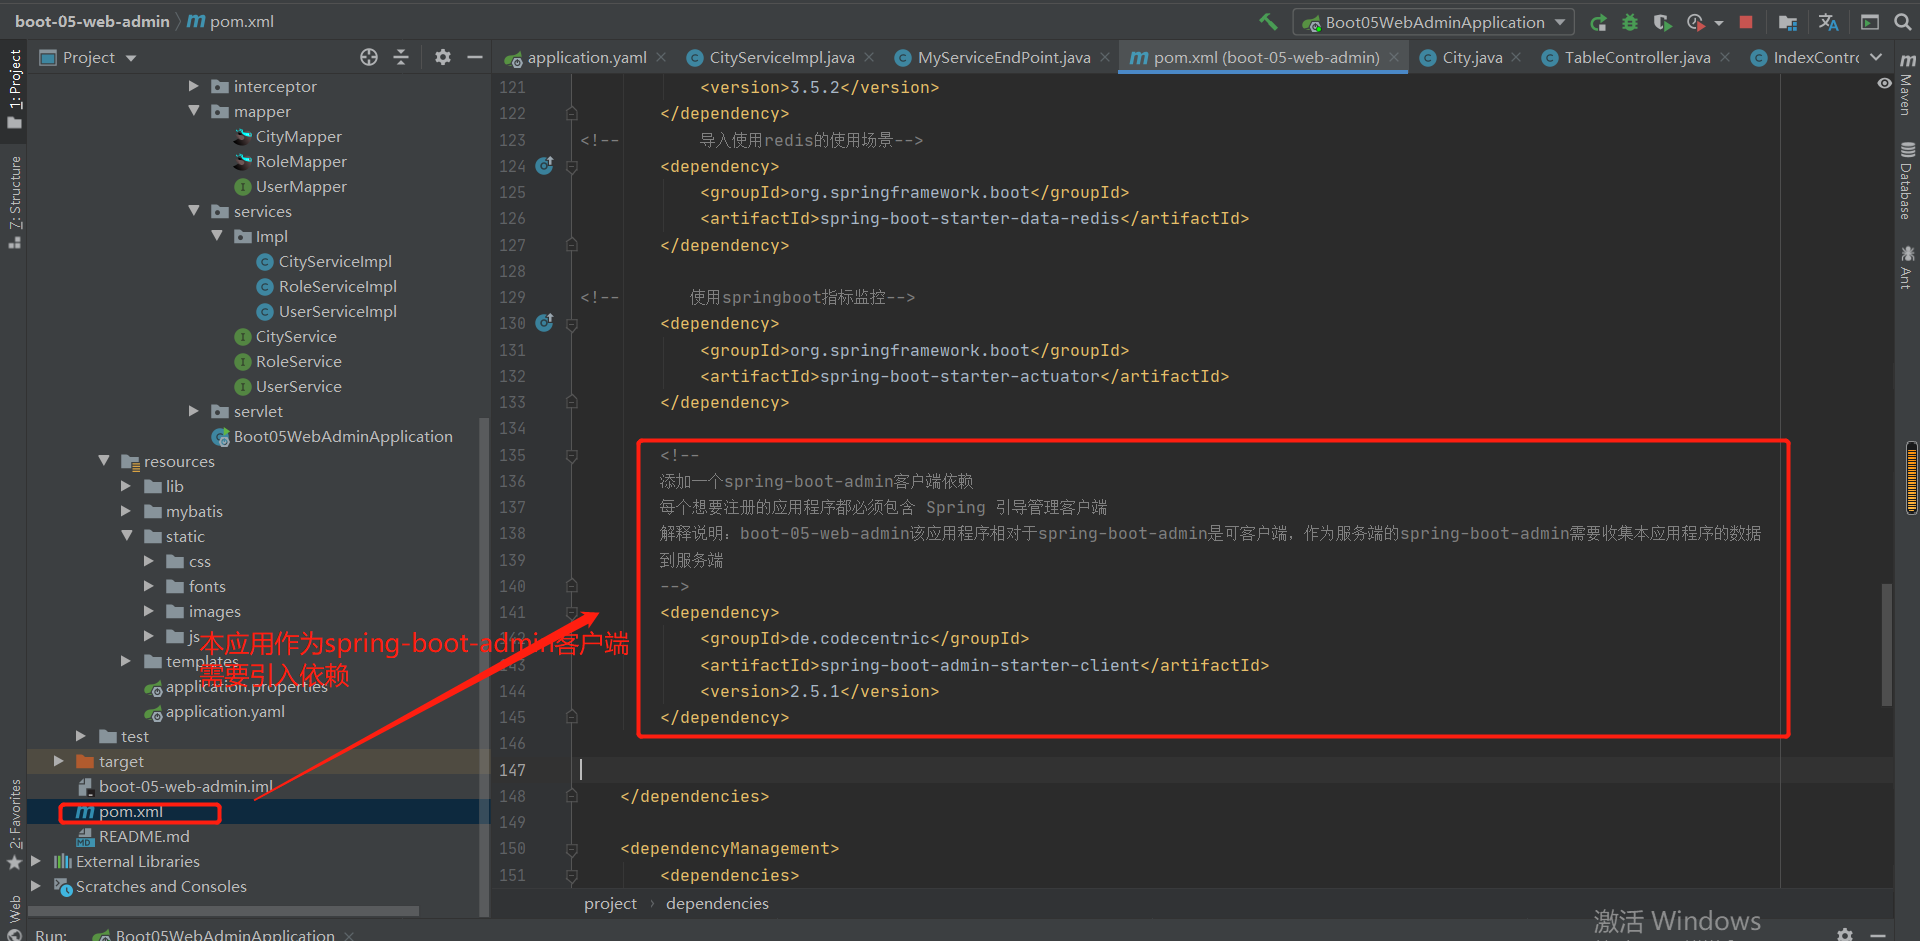
Task: Open application.yaml in the resources folder
Action: pos(224,711)
